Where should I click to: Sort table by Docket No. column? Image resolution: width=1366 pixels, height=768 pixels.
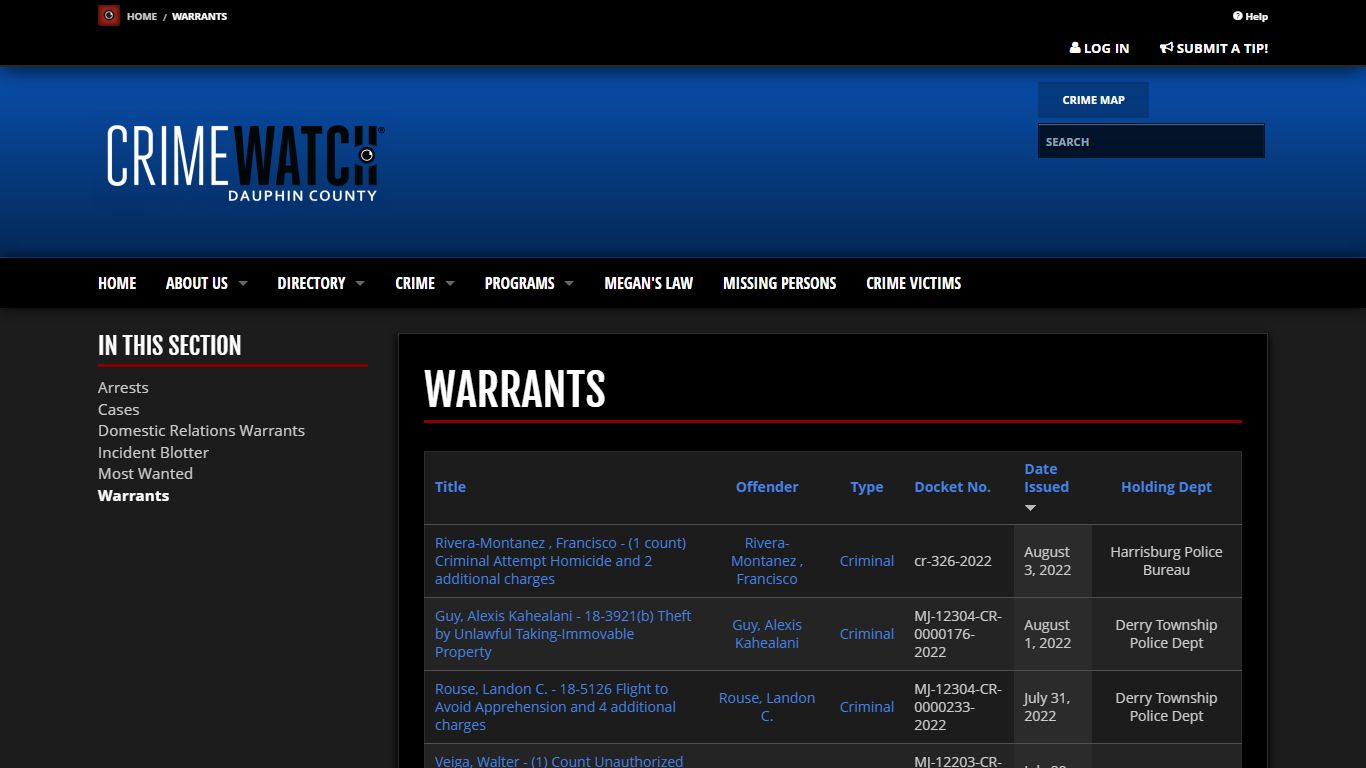coord(952,487)
